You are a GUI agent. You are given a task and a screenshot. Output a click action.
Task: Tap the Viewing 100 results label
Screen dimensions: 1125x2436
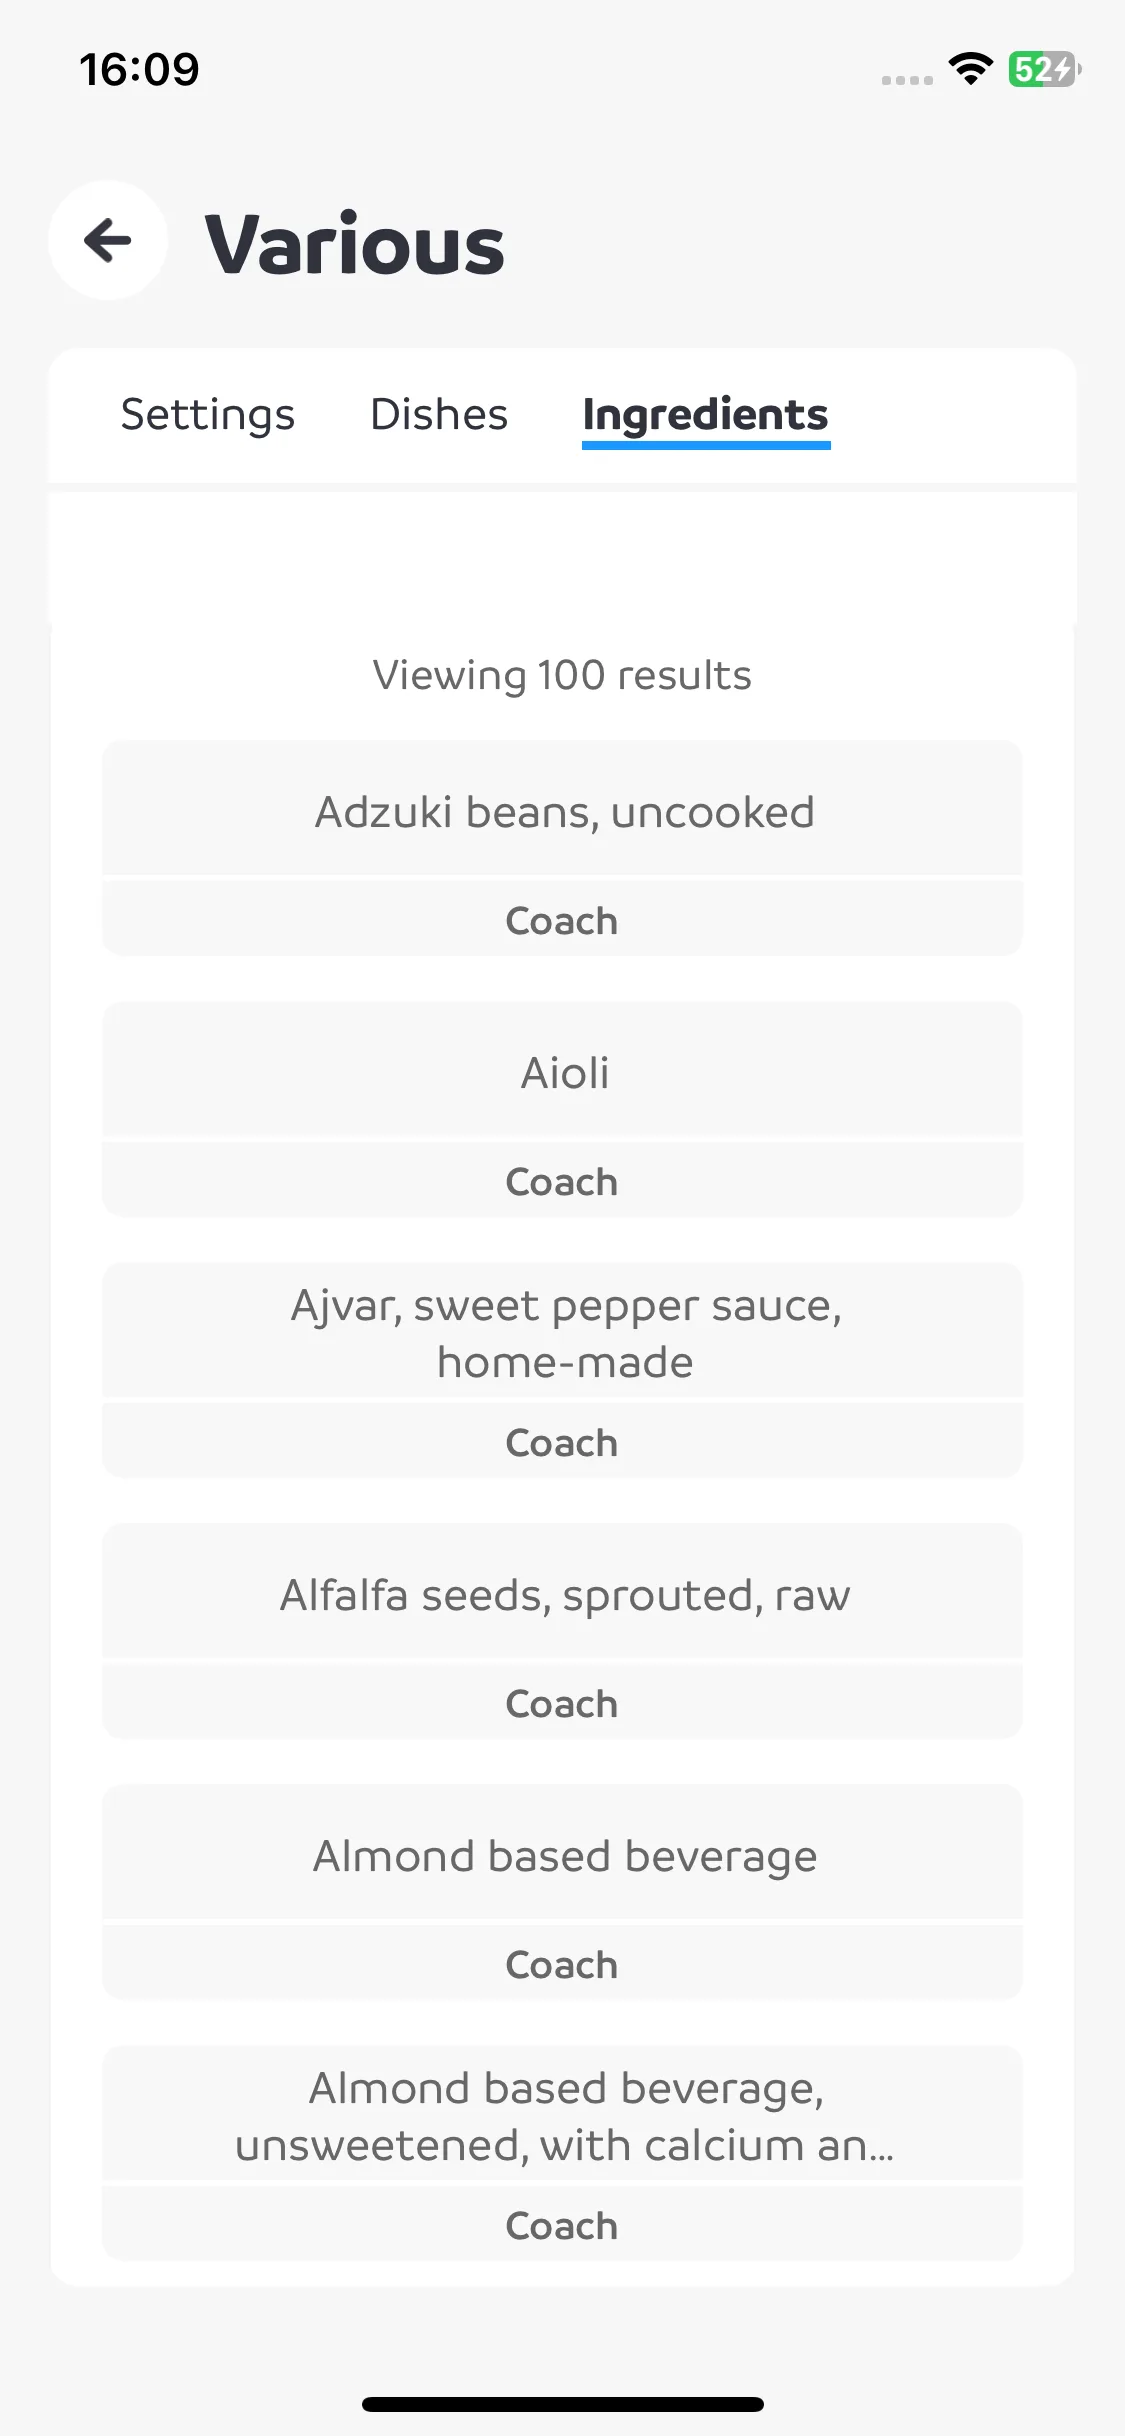pyautogui.click(x=562, y=675)
